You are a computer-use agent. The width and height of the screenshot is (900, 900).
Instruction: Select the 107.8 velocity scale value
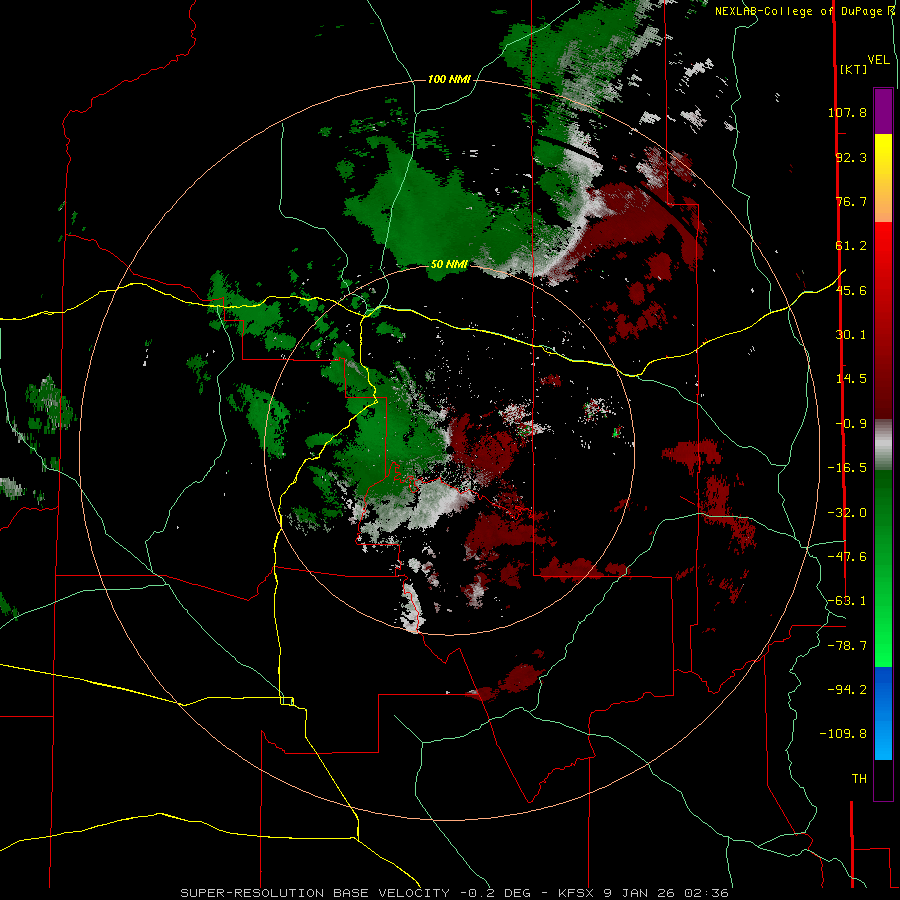847,112
